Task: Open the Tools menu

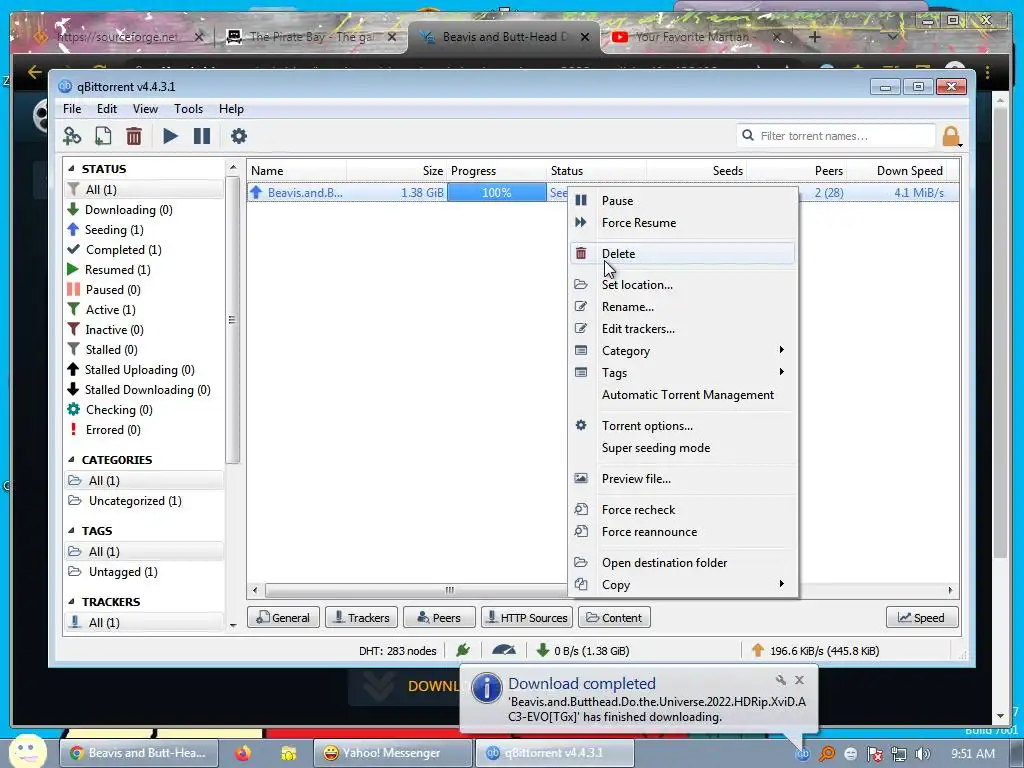Action: tap(188, 109)
